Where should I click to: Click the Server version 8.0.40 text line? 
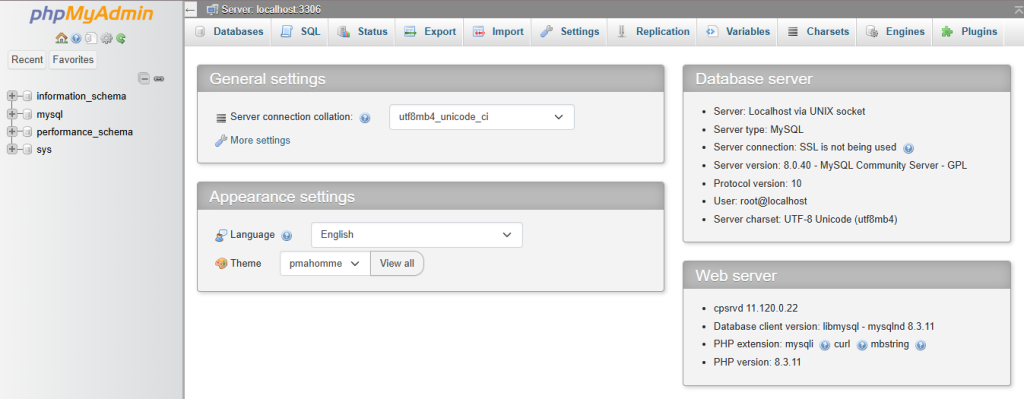click(x=840, y=166)
